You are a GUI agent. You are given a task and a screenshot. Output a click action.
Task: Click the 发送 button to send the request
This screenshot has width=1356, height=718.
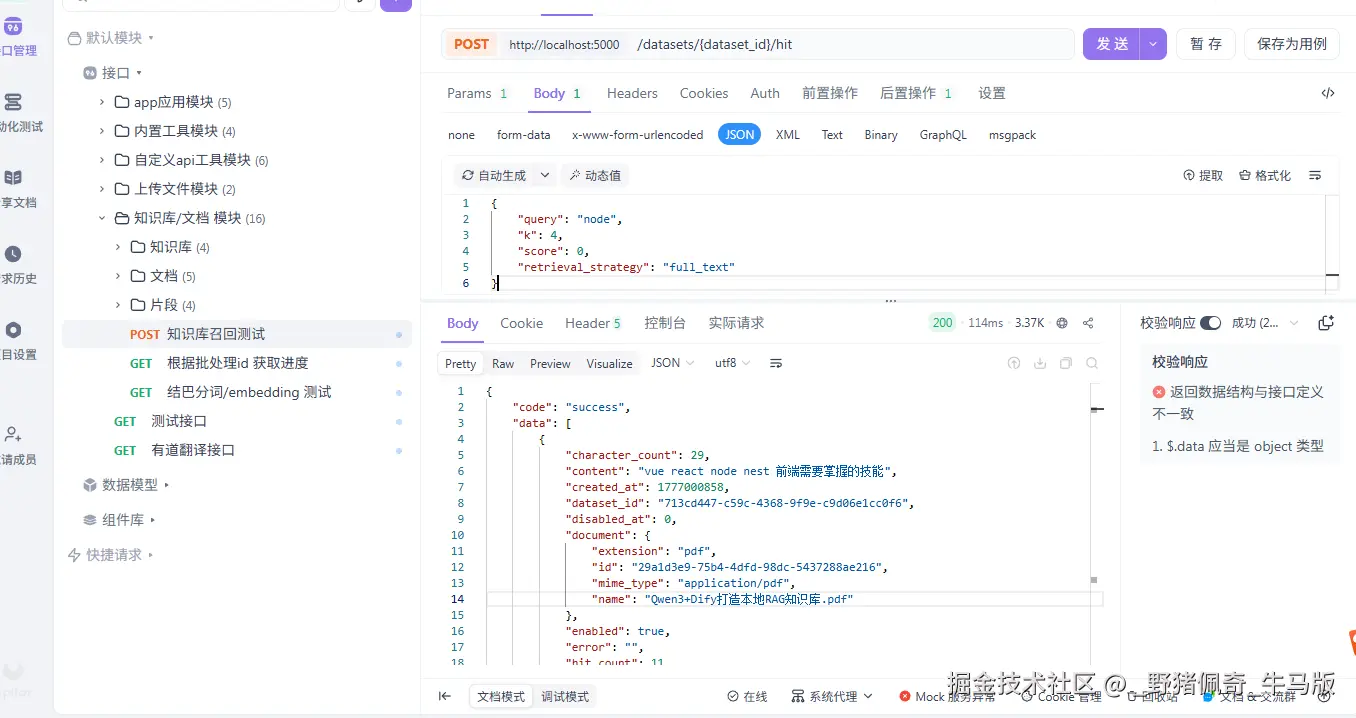(x=1113, y=44)
